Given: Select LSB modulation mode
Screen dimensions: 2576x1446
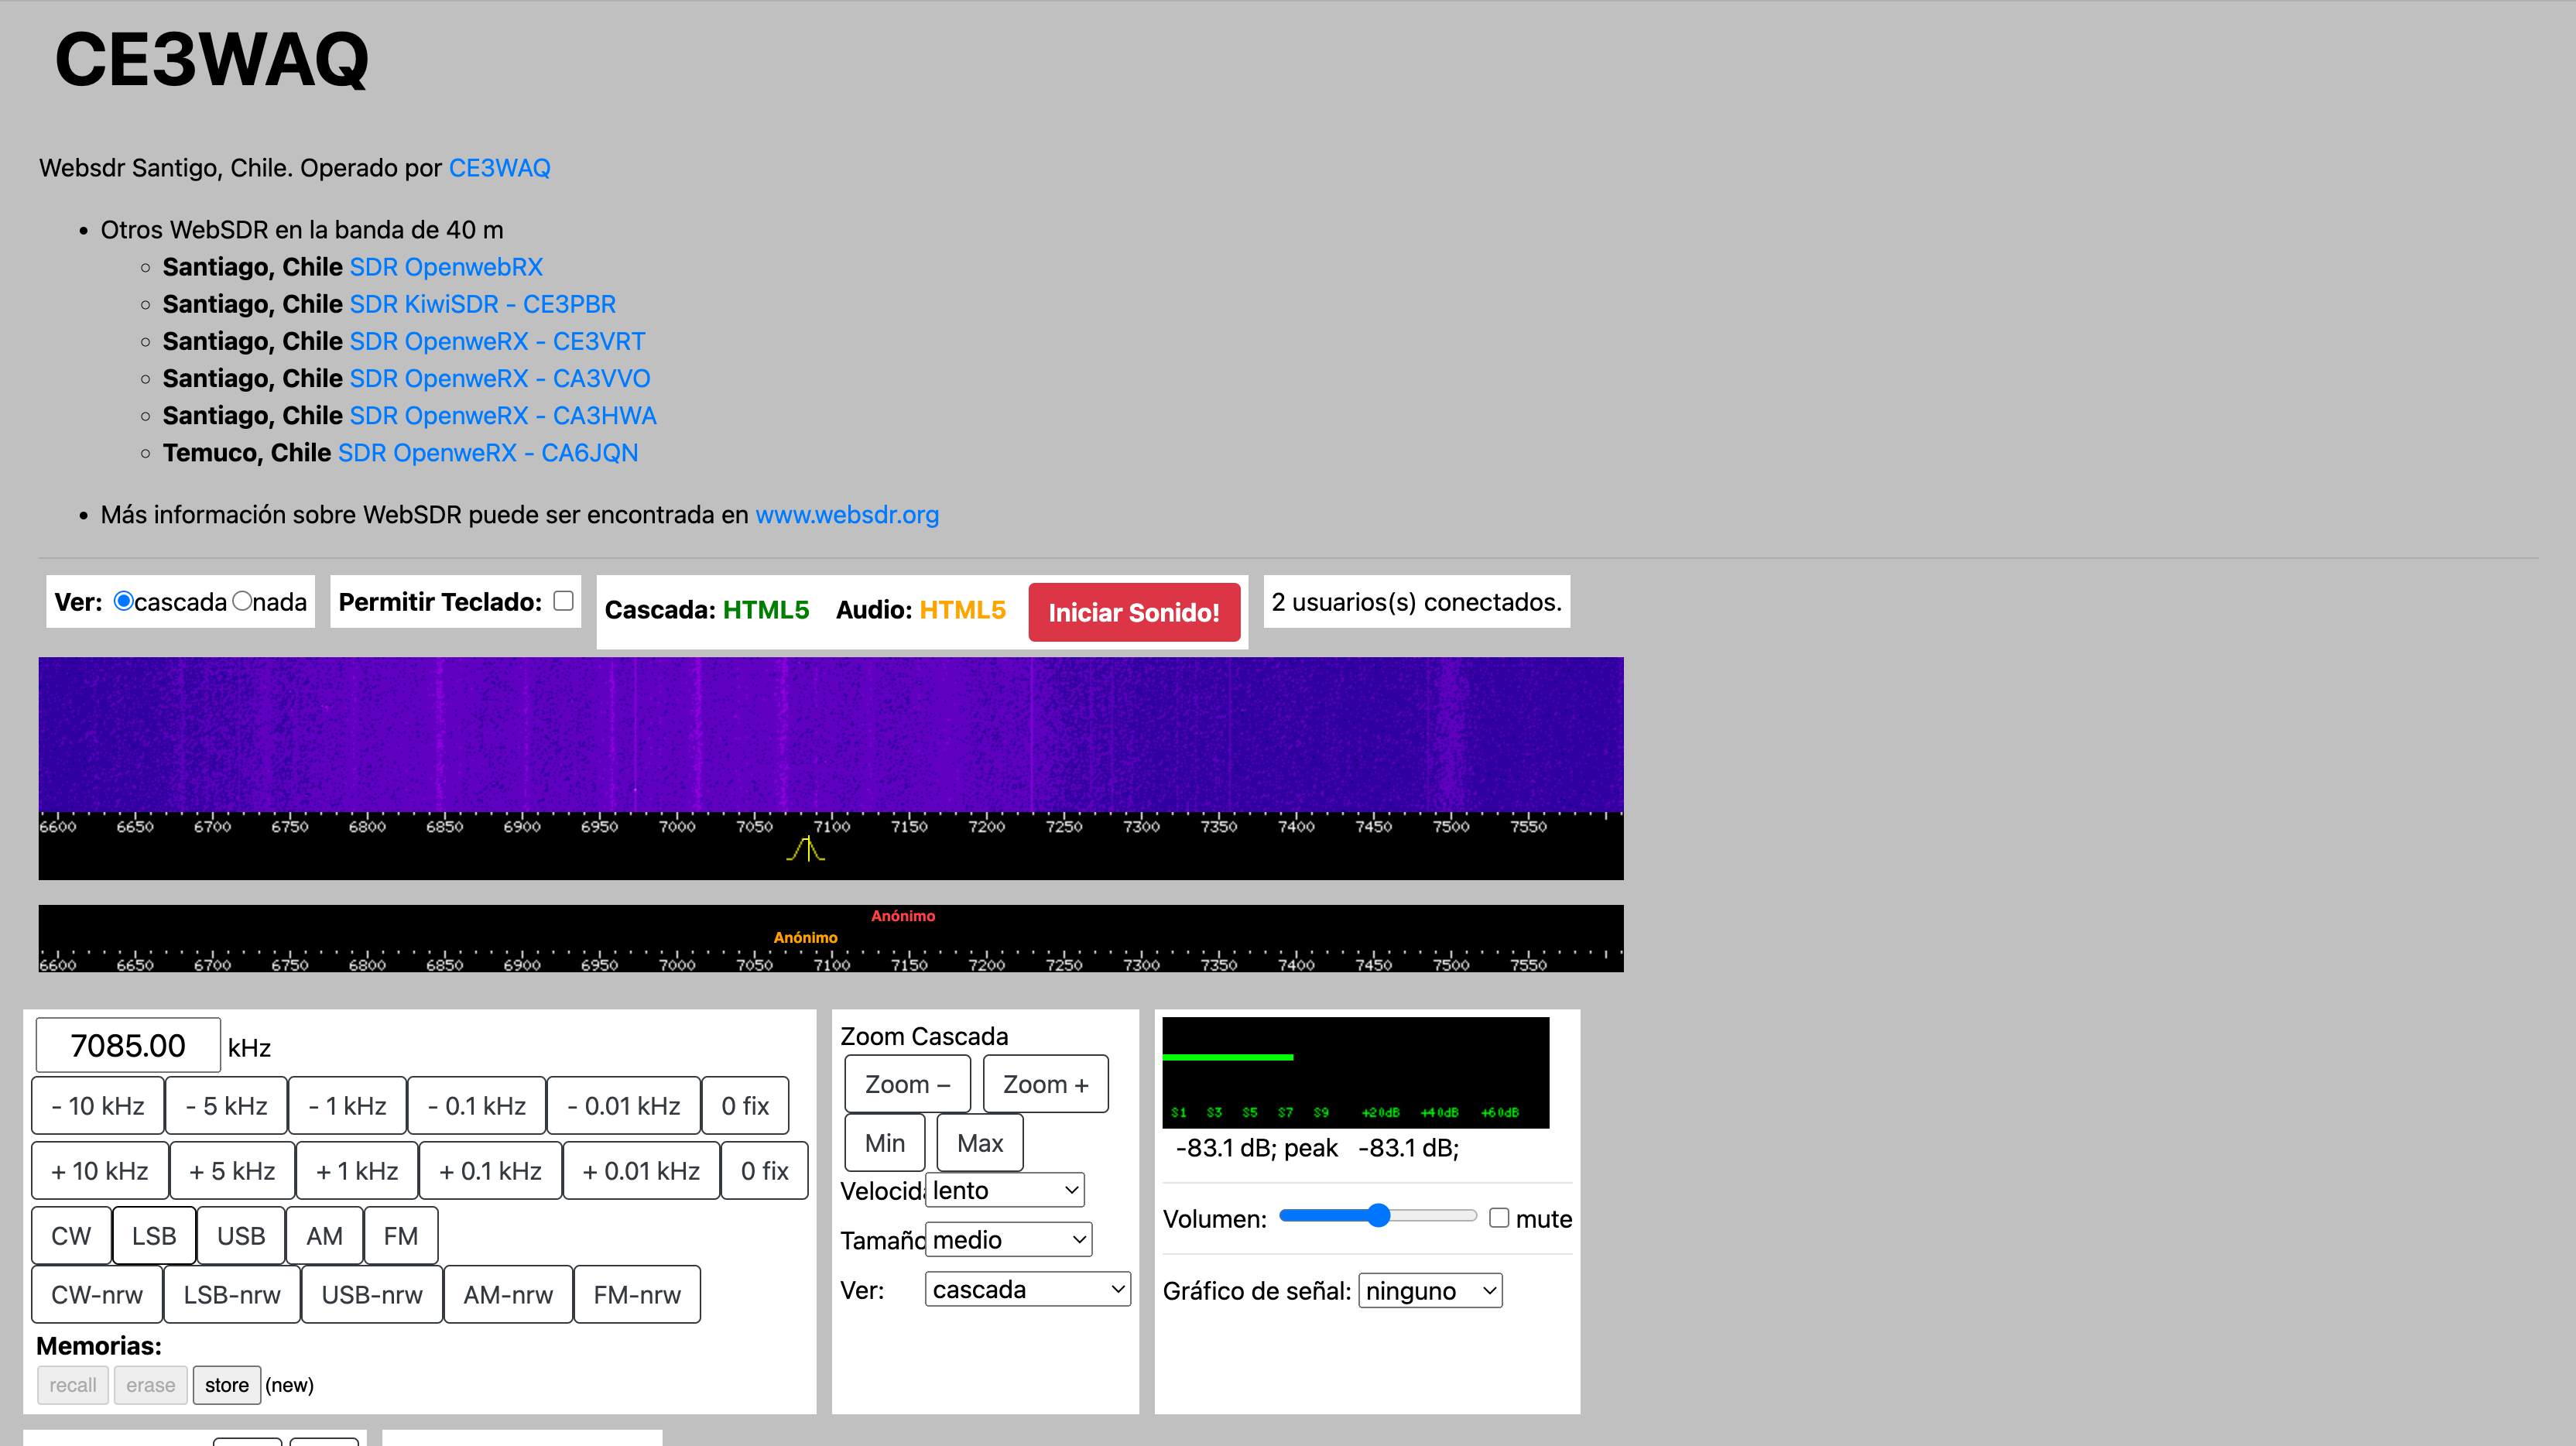Looking at the screenshot, I should tap(154, 1236).
